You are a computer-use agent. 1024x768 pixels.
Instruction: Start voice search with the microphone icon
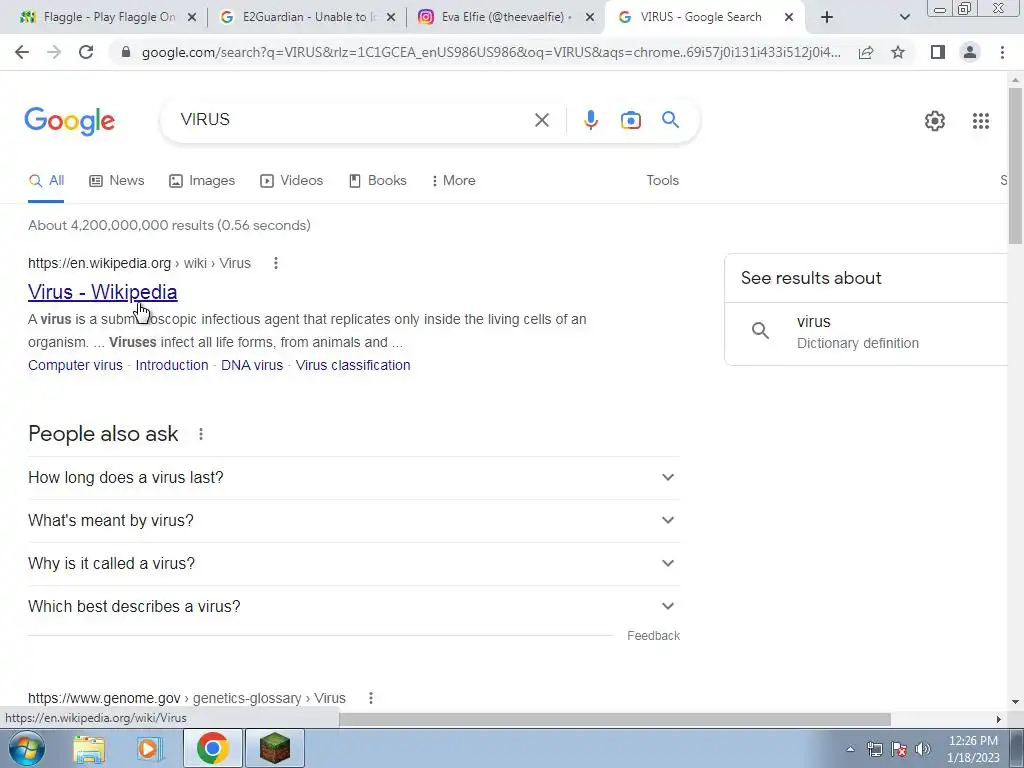click(x=590, y=120)
